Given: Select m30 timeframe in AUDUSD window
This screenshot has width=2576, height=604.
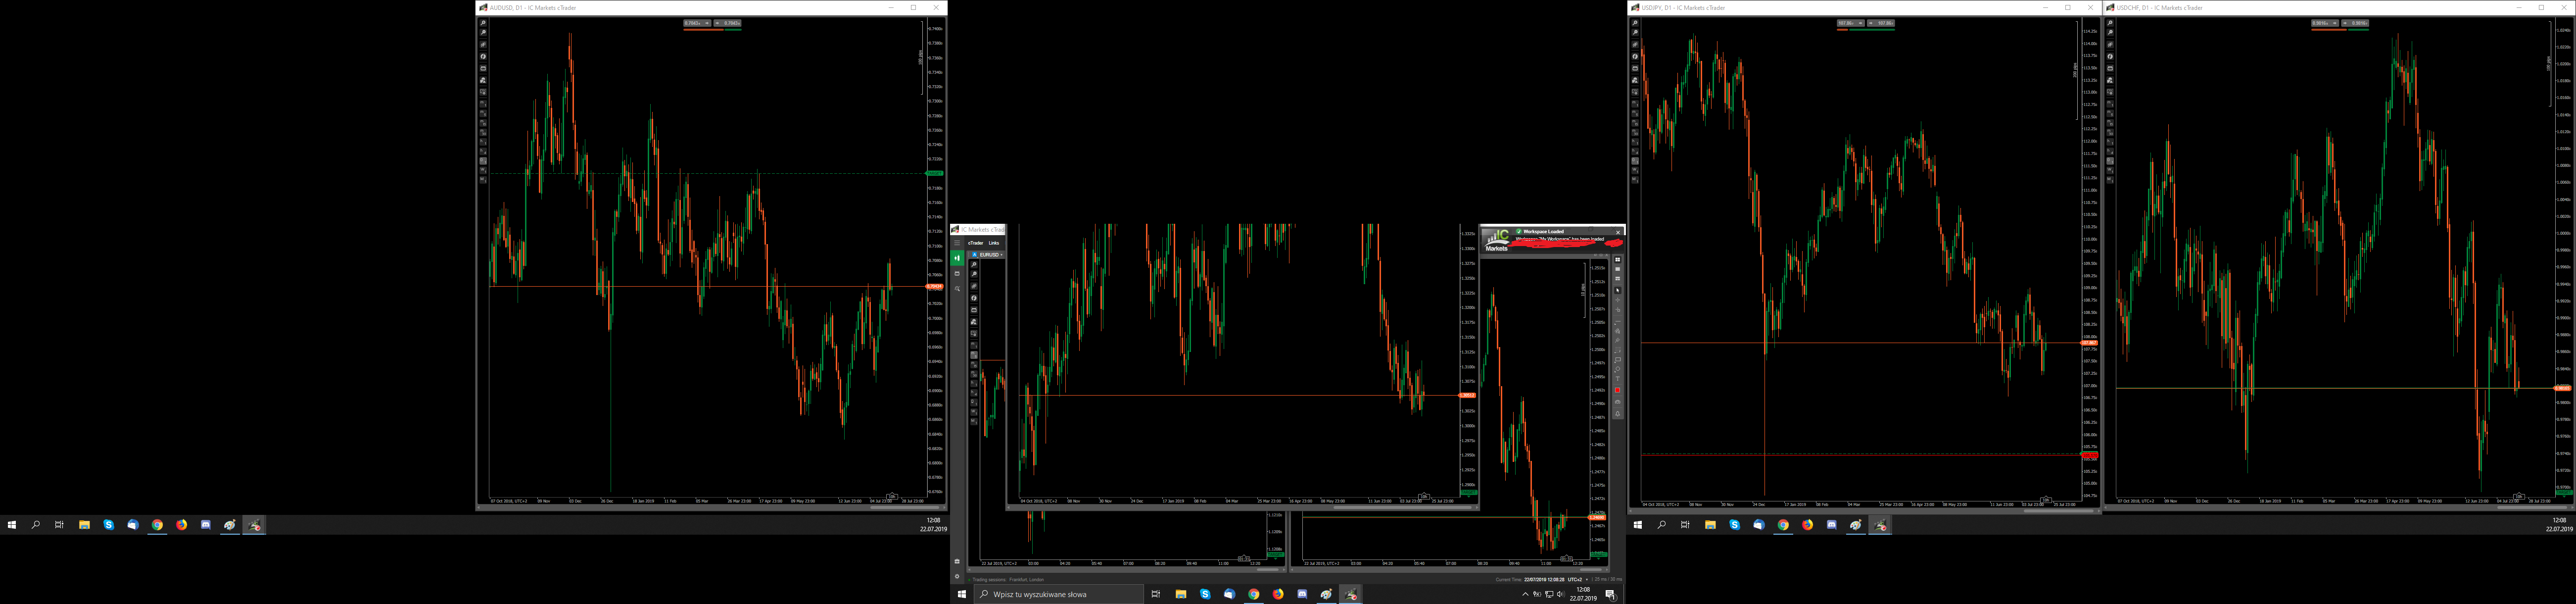Looking at the screenshot, I should 484,132.
